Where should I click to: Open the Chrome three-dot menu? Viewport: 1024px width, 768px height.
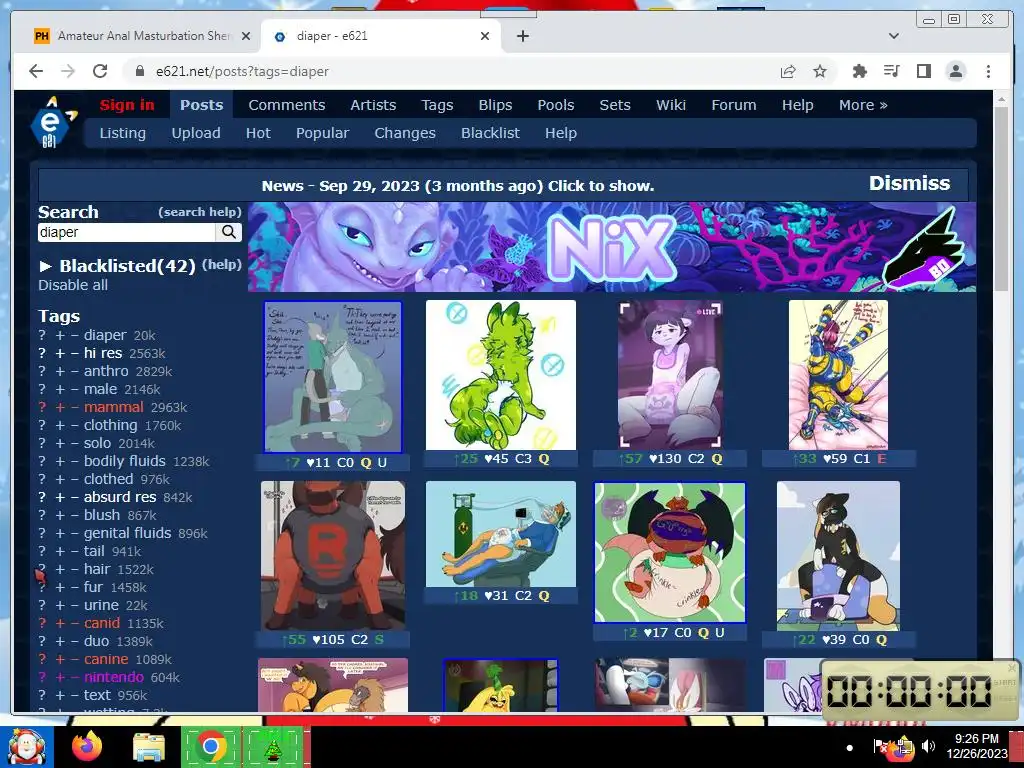[988, 71]
